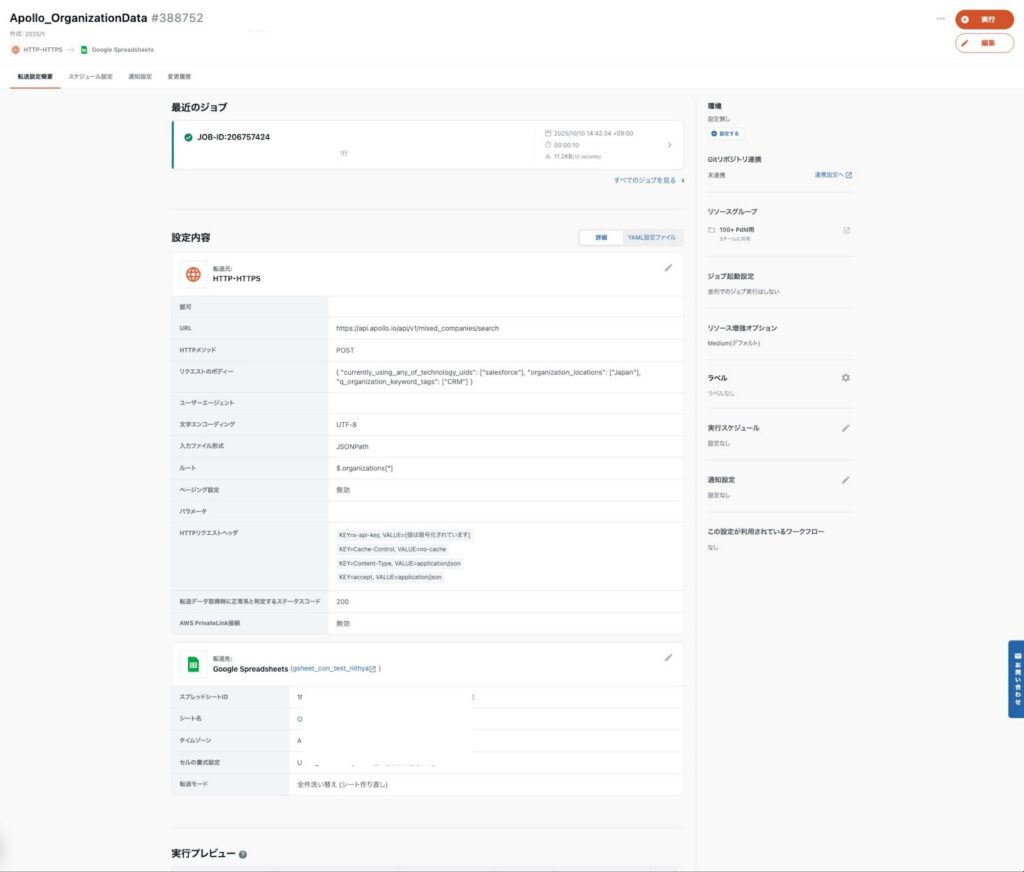Click the help icon next to 実行プレビュー
Viewport: 1024px width, 872px height.
coord(243,855)
